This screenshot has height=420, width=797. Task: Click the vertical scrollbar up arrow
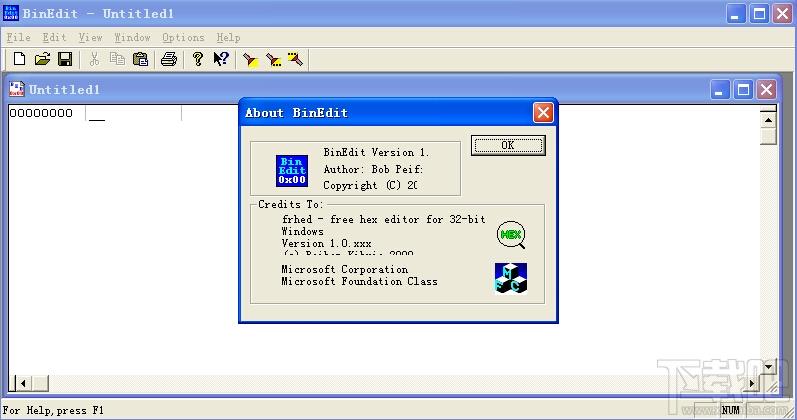768,120
